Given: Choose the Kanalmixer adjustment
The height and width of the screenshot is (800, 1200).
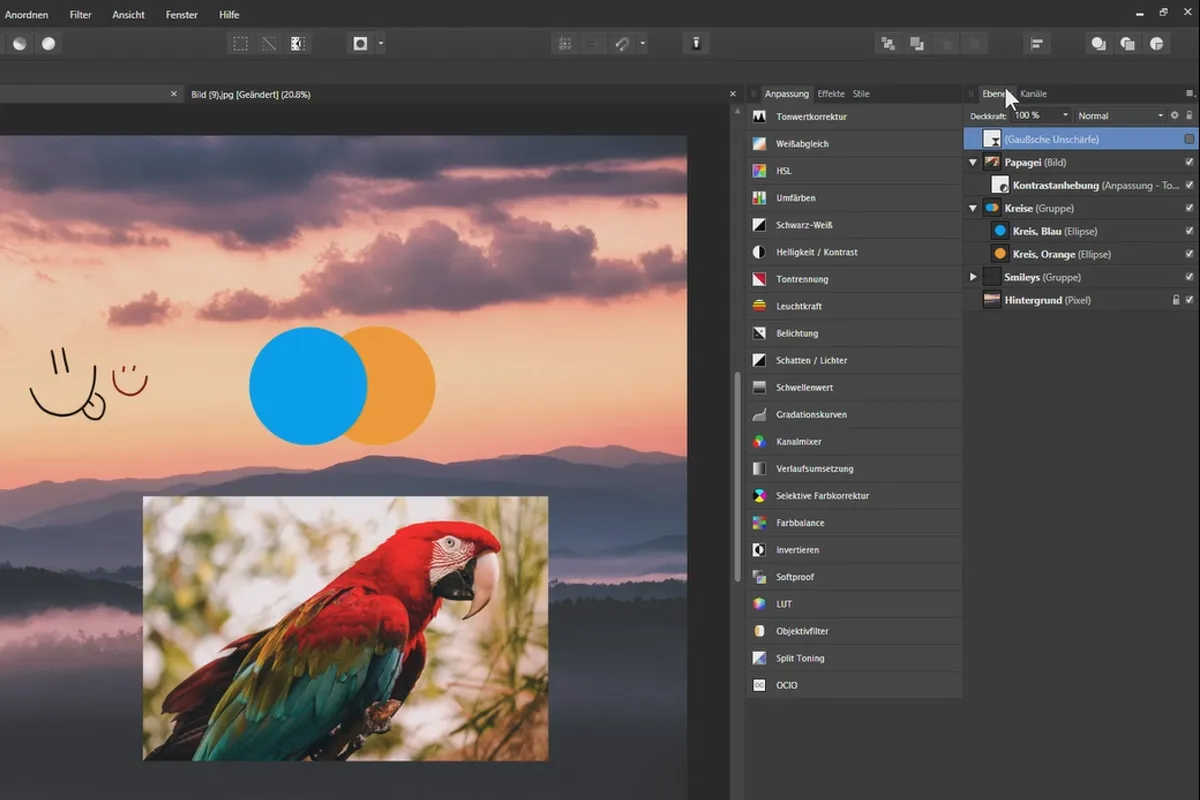Looking at the screenshot, I should pos(855,441).
